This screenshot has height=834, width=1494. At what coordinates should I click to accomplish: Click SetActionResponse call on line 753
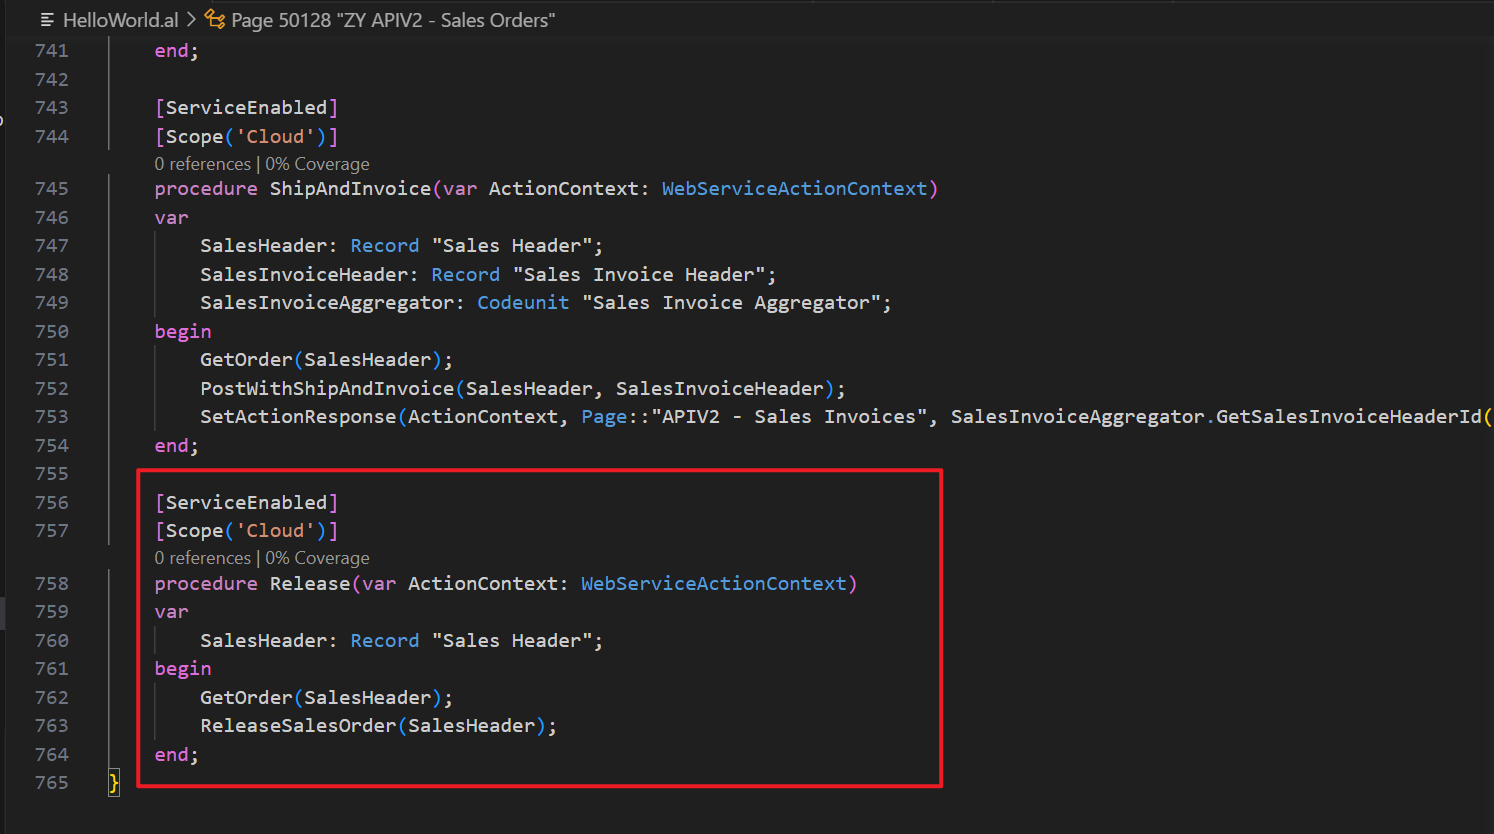298,417
